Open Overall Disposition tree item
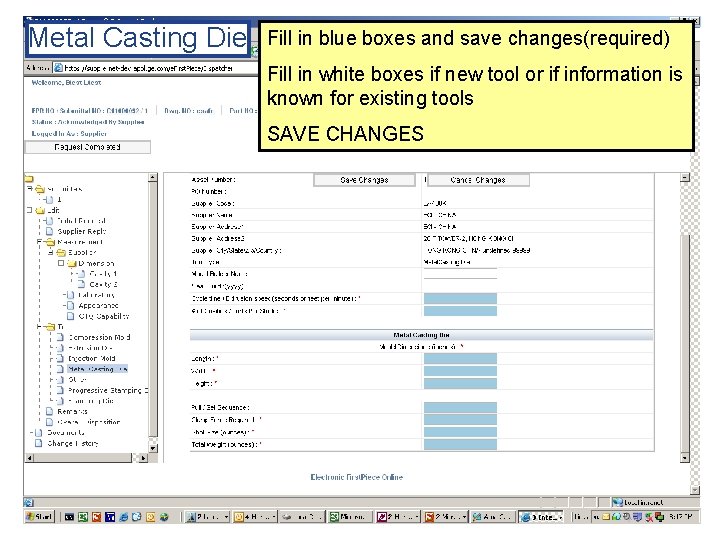This screenshot has height=540, width=720. click(89, 422)
